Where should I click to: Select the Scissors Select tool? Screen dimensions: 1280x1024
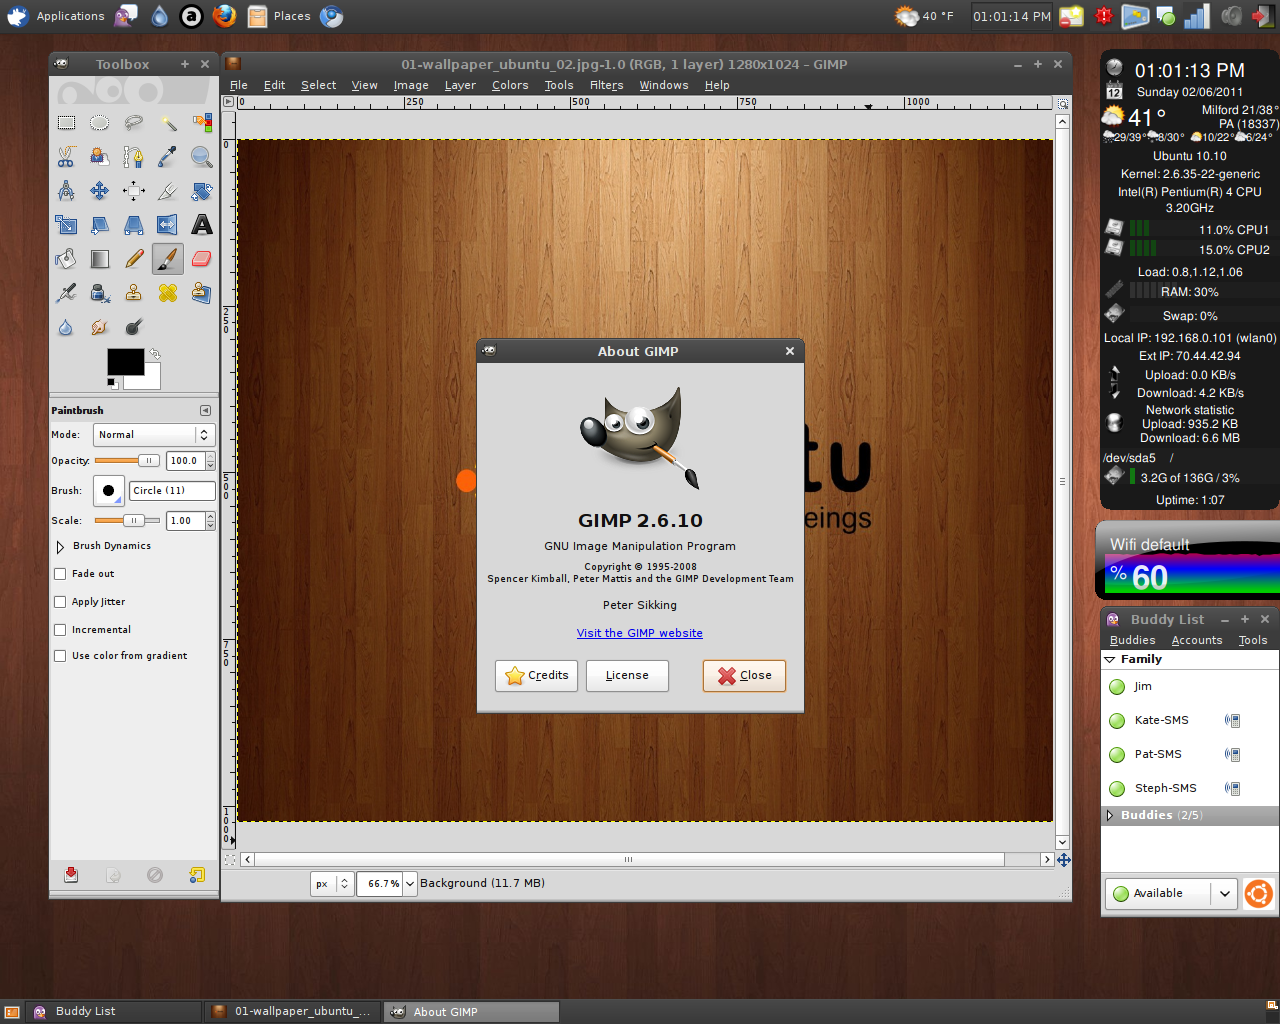tap(66, 157)
